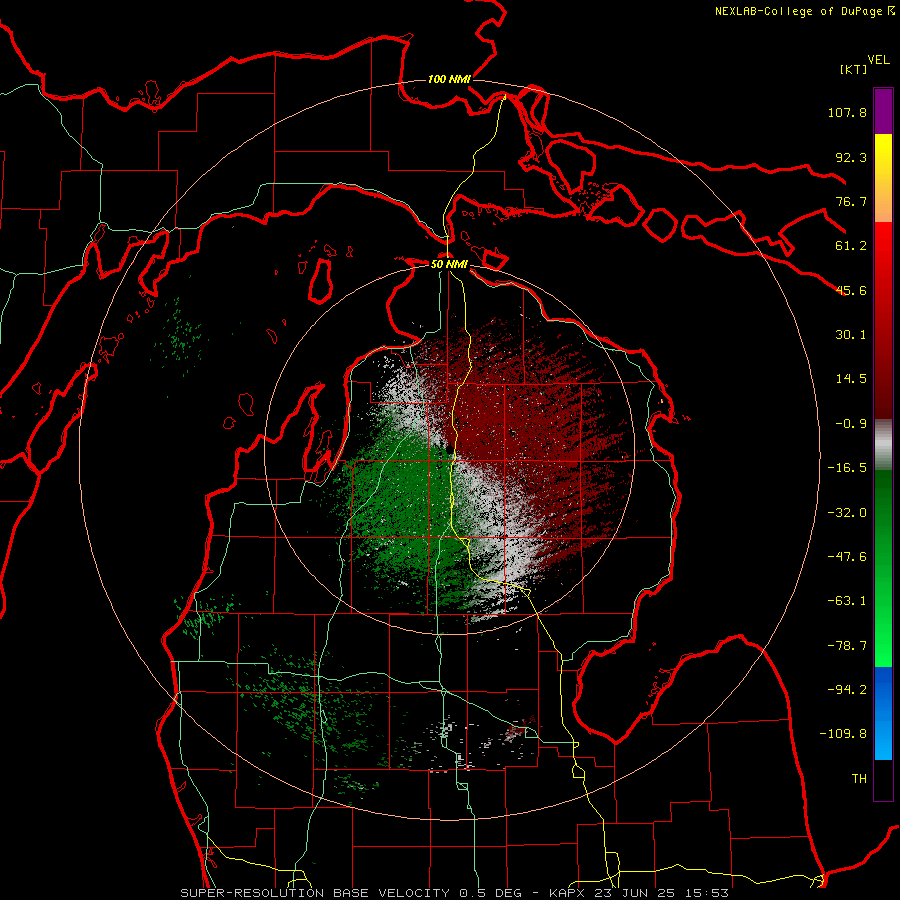Click the -47.6 legend value

(847, 557)
